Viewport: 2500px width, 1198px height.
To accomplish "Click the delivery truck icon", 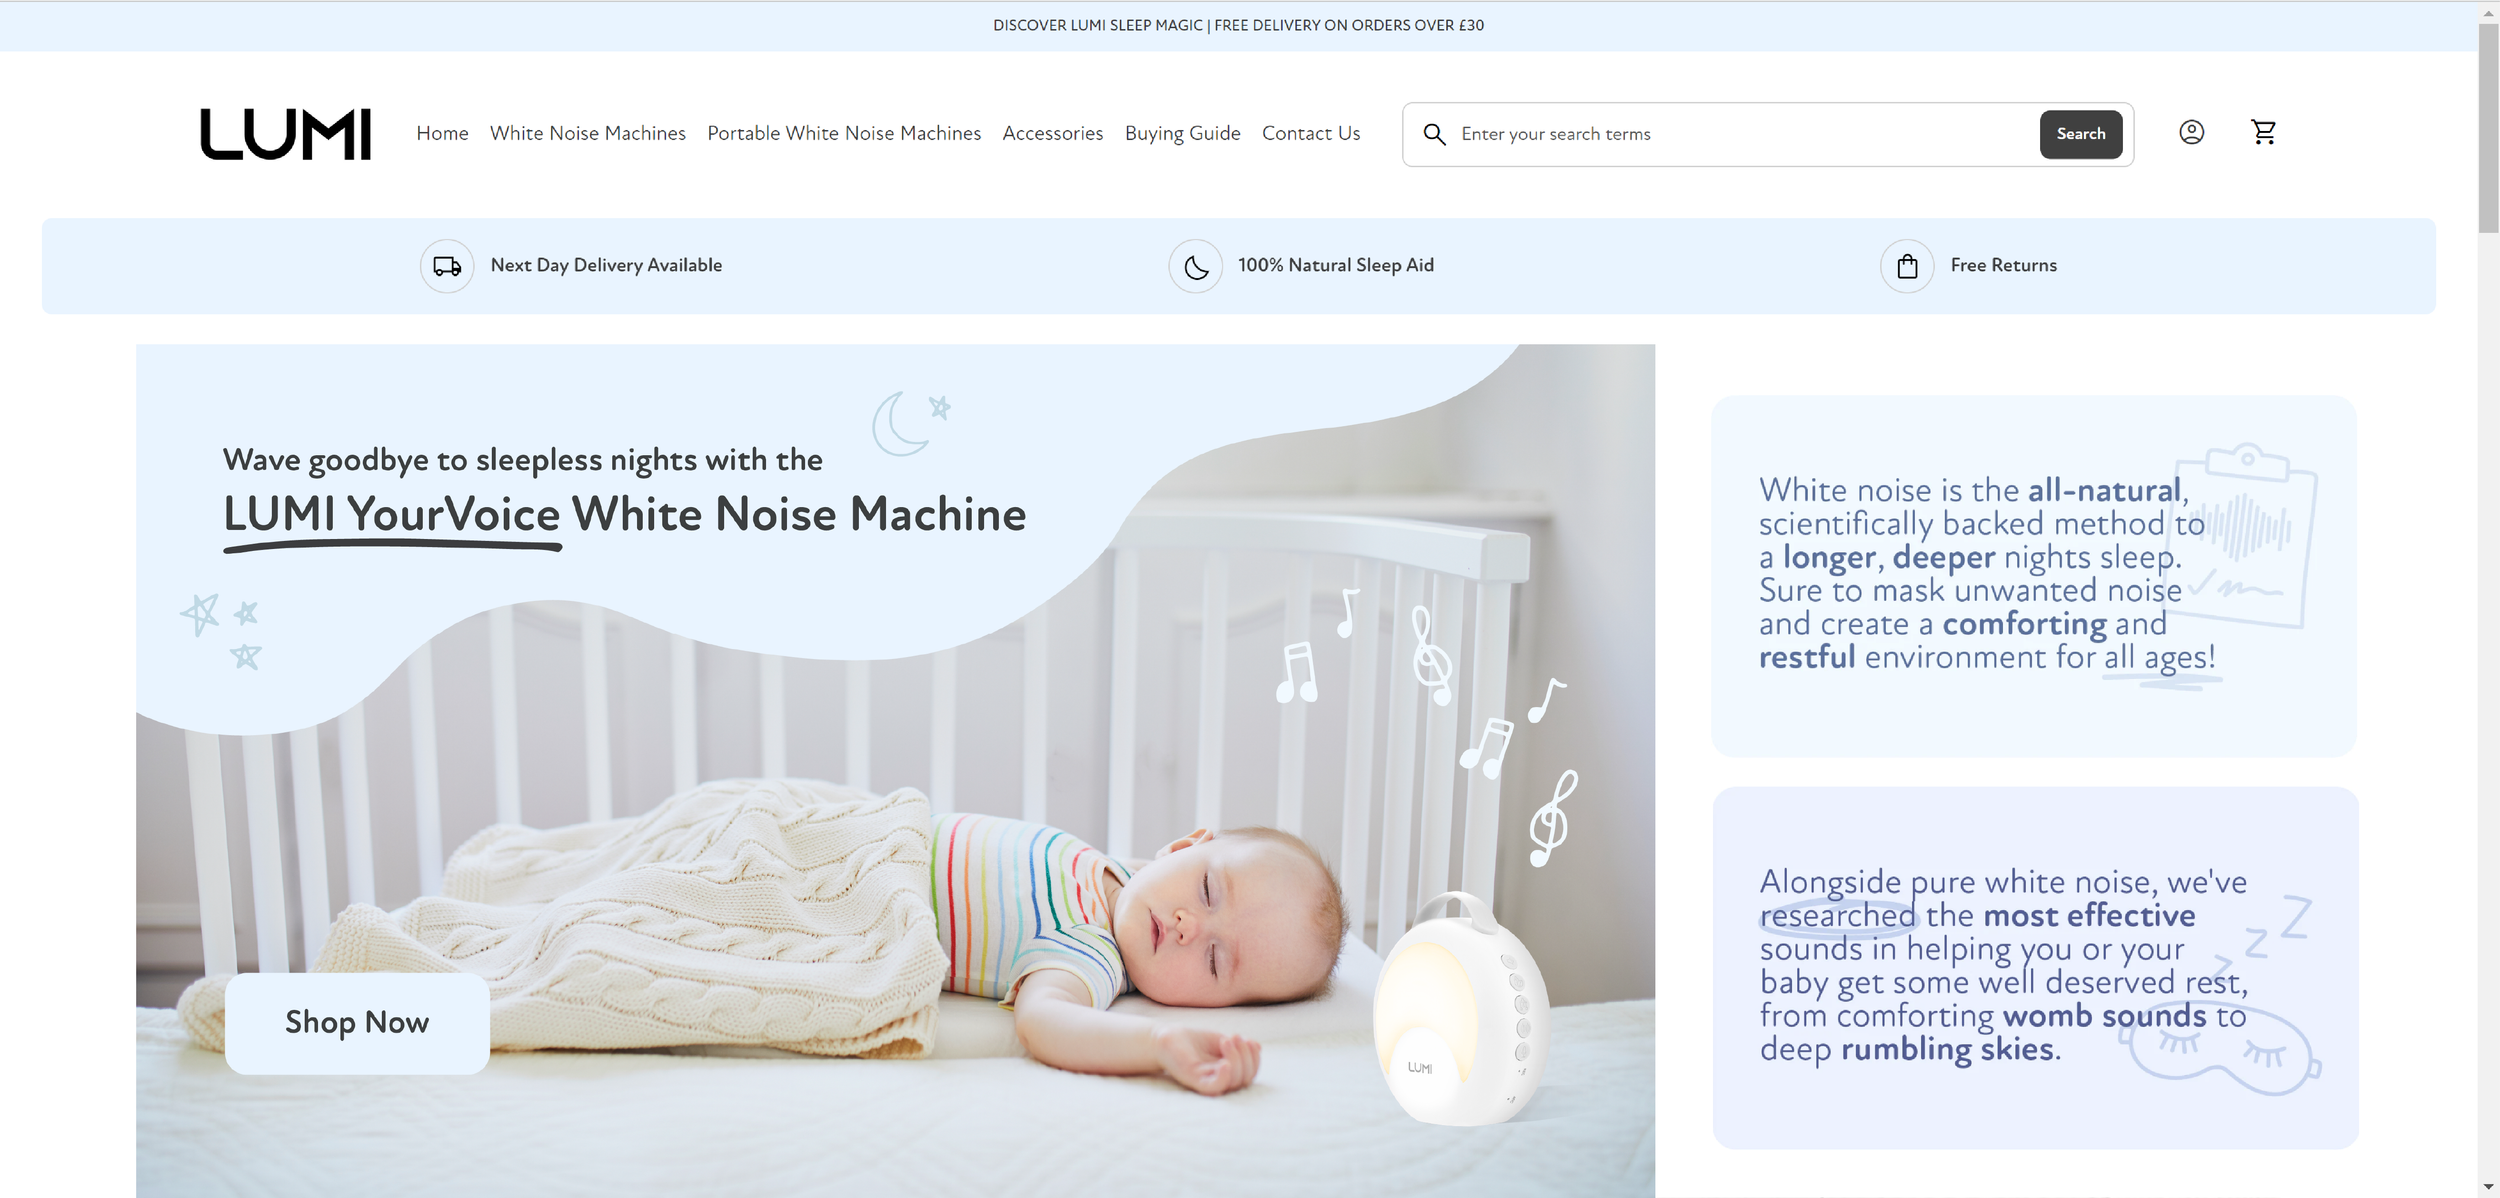I will 447,266.
